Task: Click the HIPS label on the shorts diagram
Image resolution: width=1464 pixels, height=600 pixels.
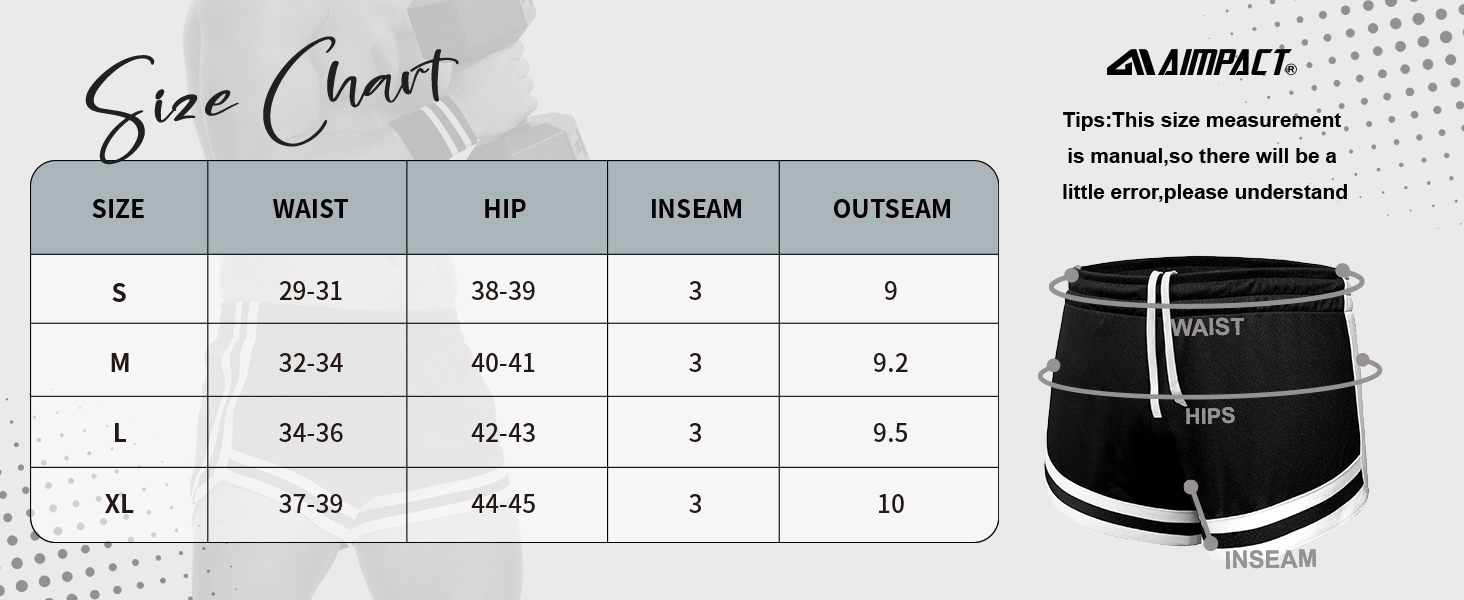Action: (1210, 416)
